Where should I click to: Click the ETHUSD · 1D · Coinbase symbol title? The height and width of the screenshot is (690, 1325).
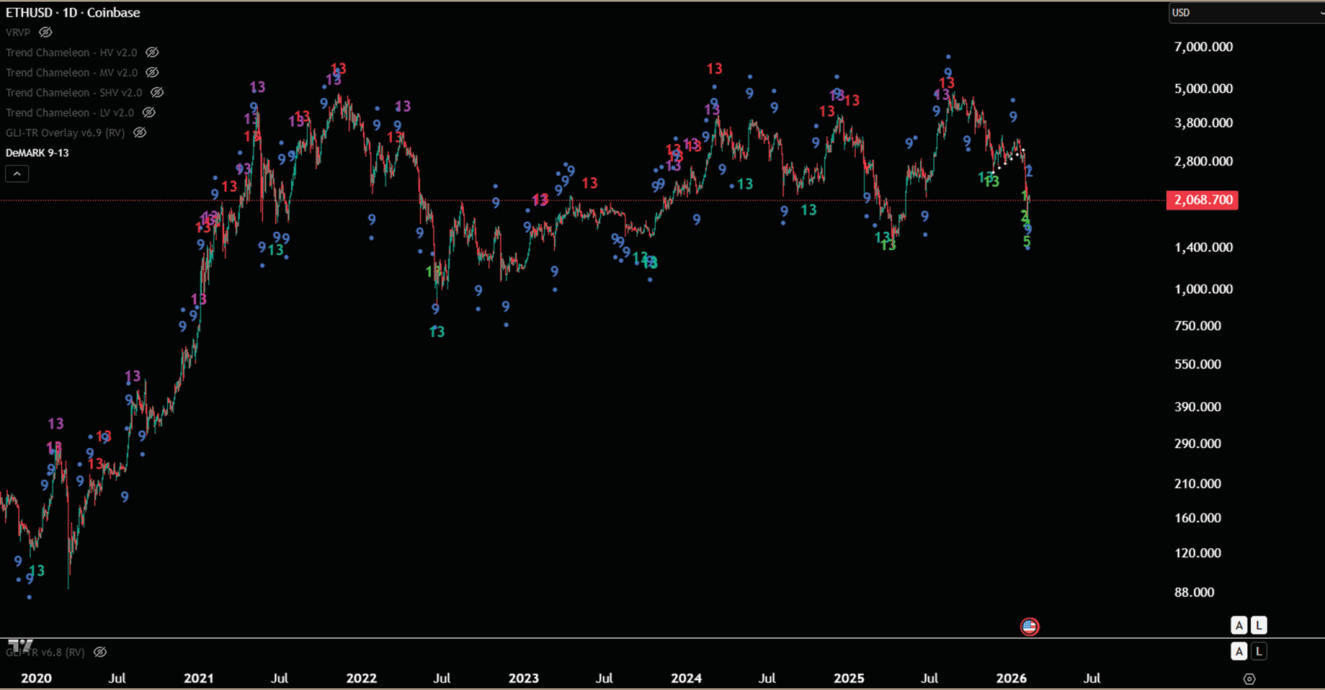point(73,13)
